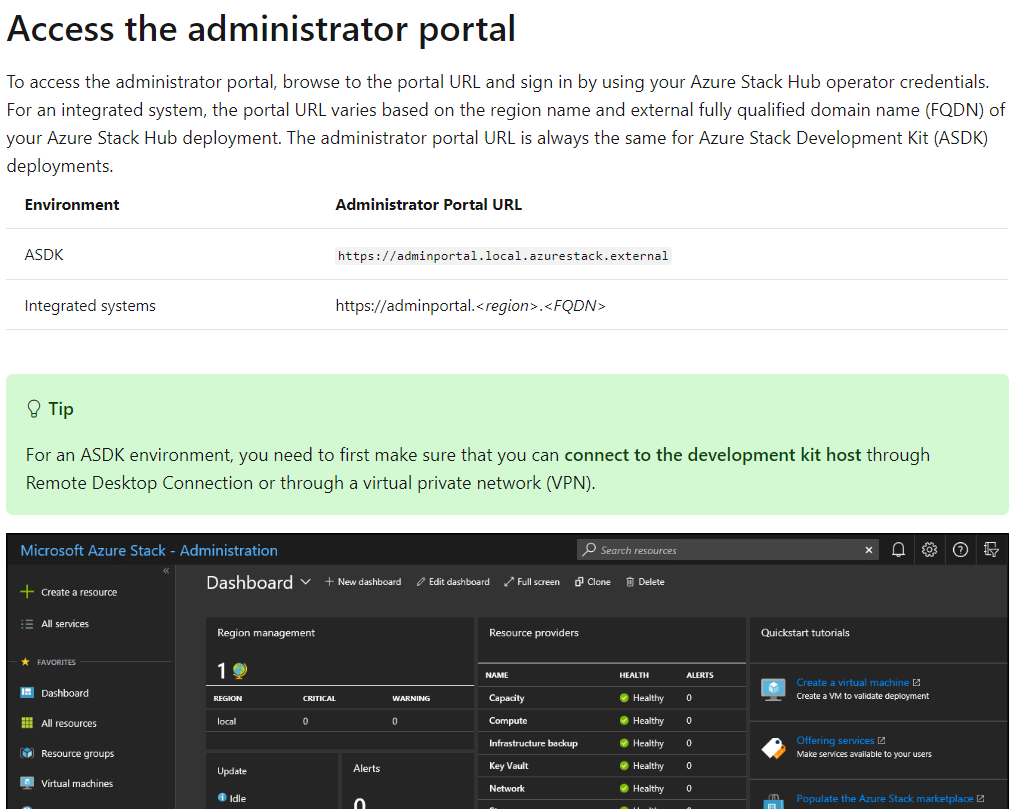Click the Tip lightbulb icon

[x=33, y=409]
